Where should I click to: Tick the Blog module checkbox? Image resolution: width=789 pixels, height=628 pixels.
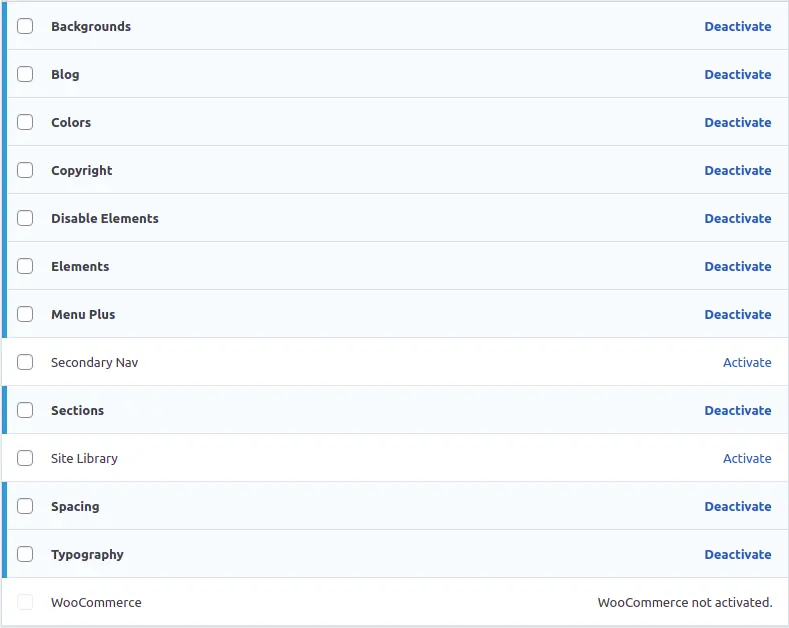pos(25,74)
